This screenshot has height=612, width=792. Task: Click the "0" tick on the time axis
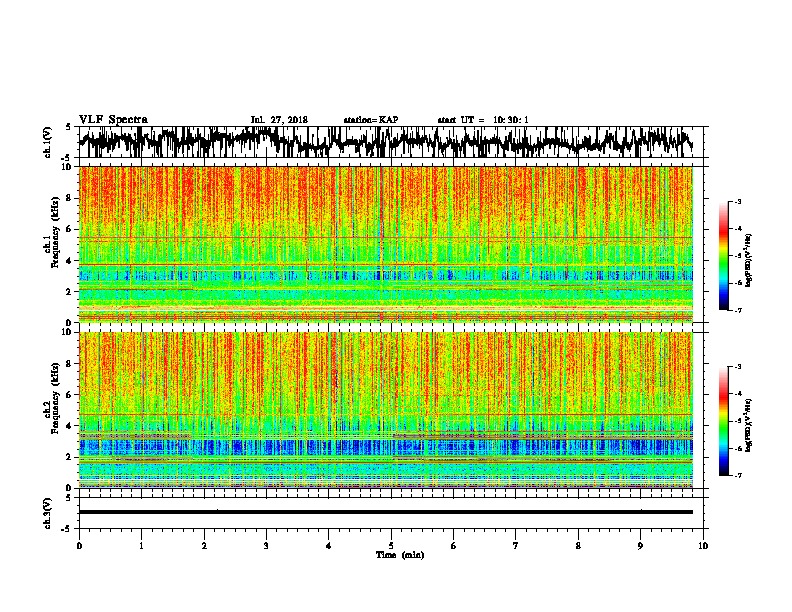point(79,546)
